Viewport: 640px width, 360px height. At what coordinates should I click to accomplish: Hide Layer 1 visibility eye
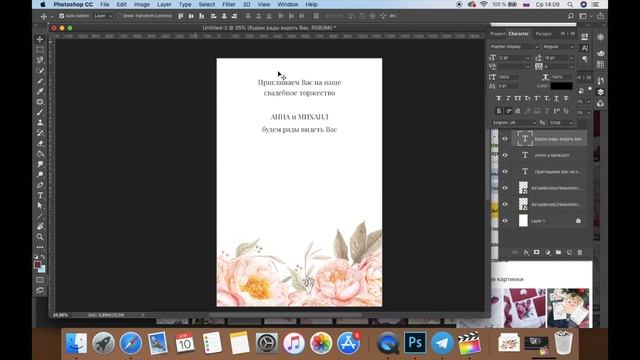(505, 220)
